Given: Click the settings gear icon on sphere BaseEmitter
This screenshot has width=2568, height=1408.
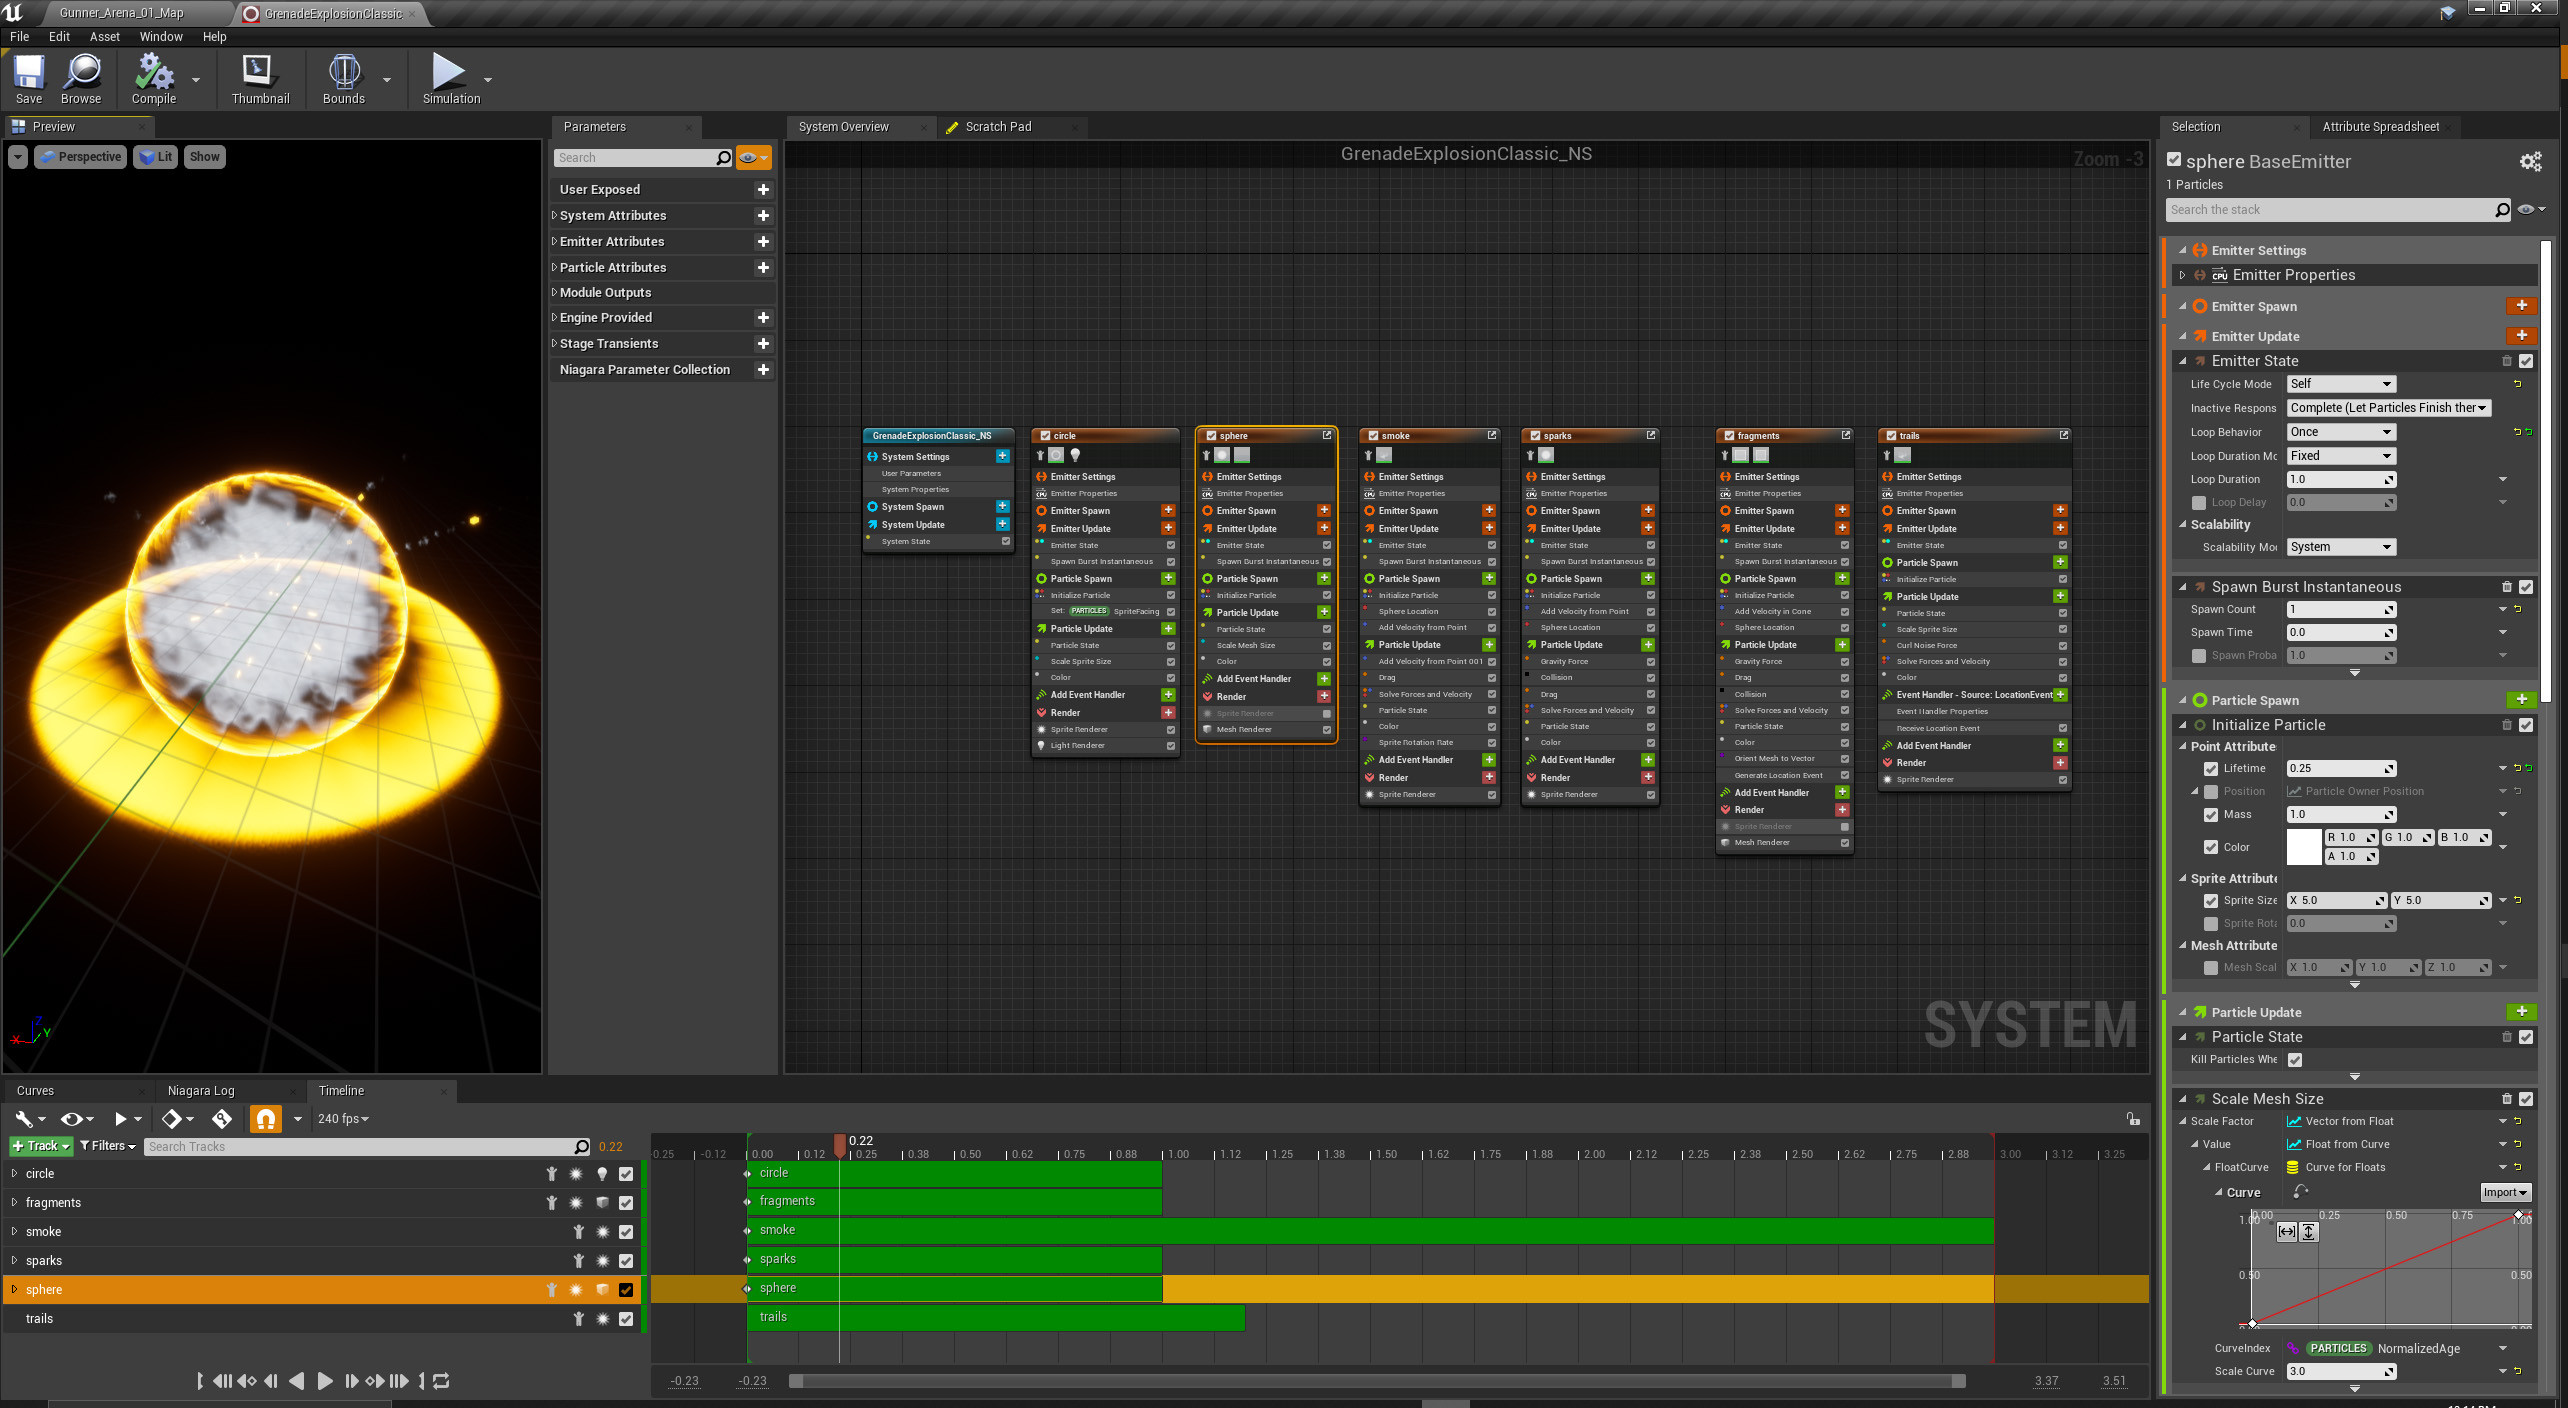Looking at the screenshot, I should pyautogui.click(x=2533, y=161).
